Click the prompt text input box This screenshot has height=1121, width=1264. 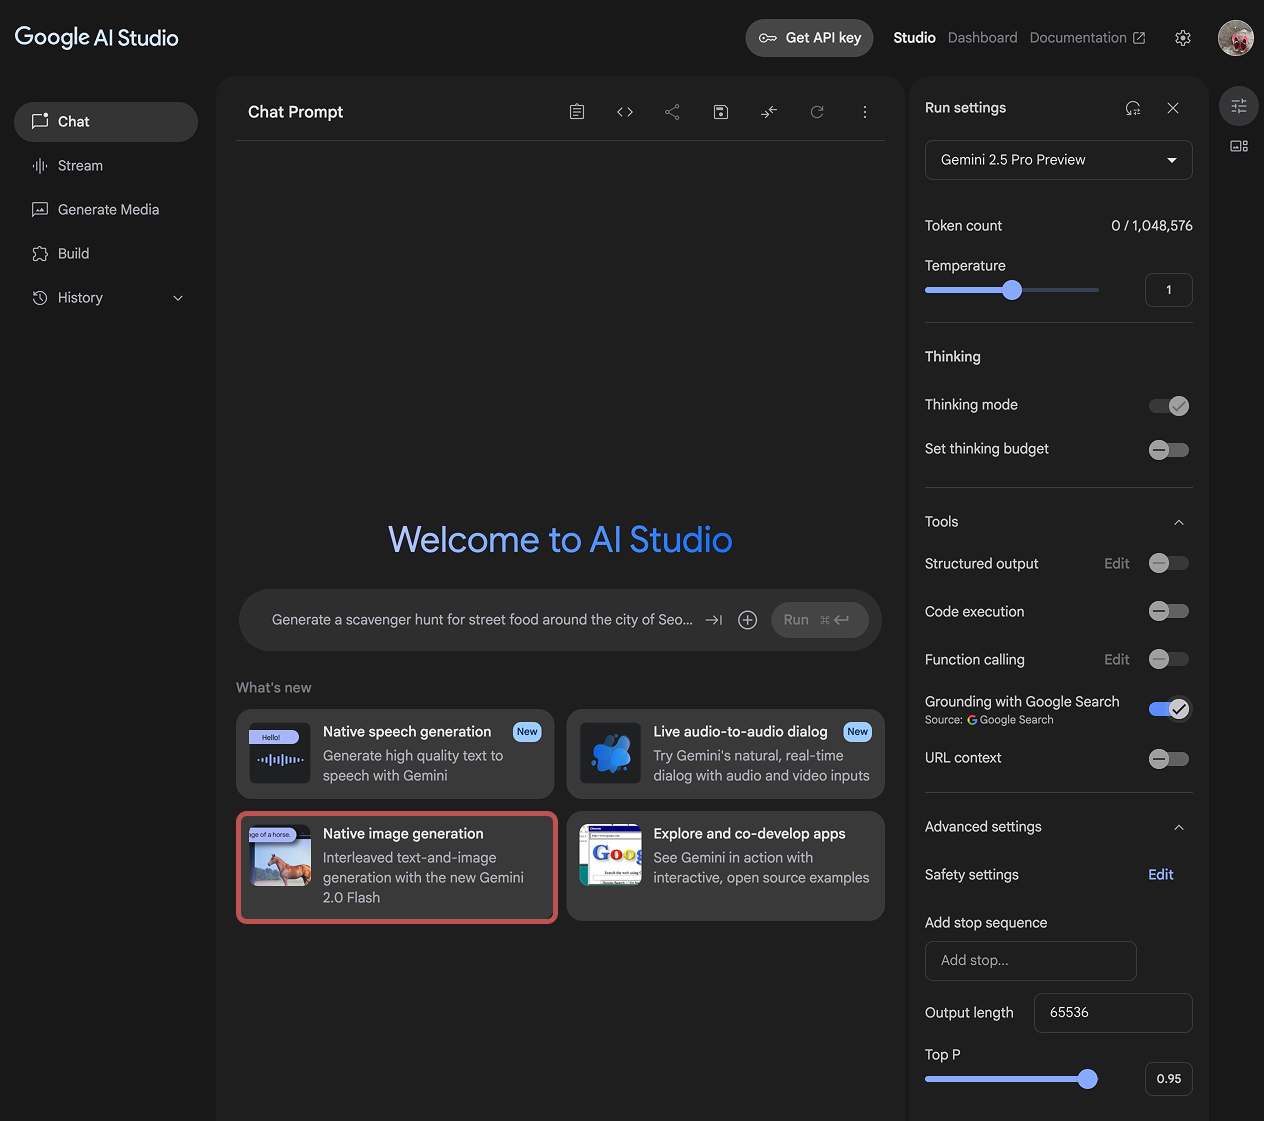coord(482,620)
